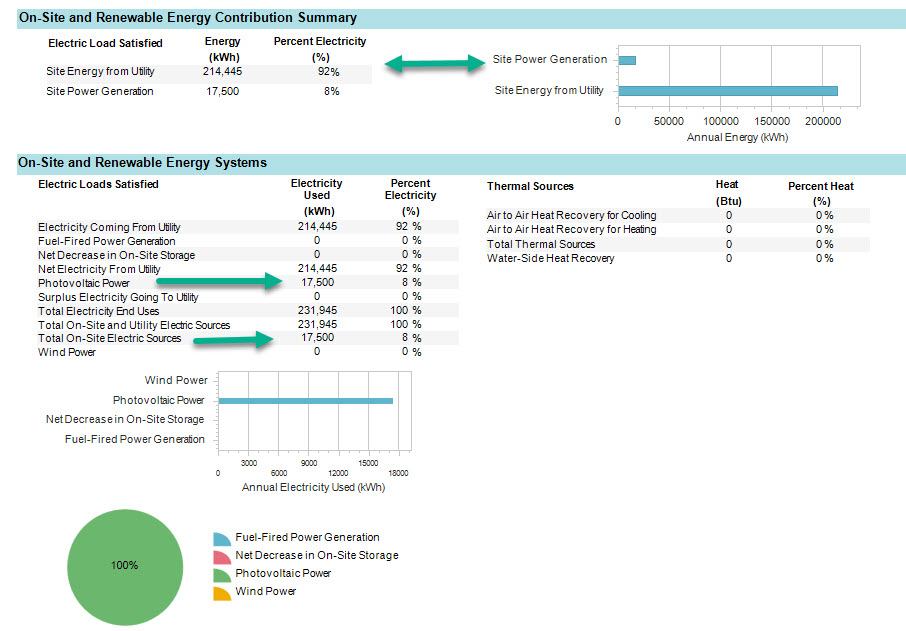Click the Site Energy from Utility chart bar
The image size is (906, 631).
pyautogui.click(x=728, y=91)
